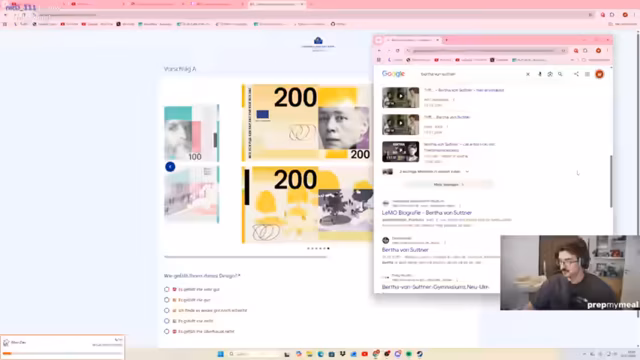Open the "LeMO Biografie - Bertha von Suttner" link
The height and width of the screenshot is (360, 640).
(x=427, y=213)
